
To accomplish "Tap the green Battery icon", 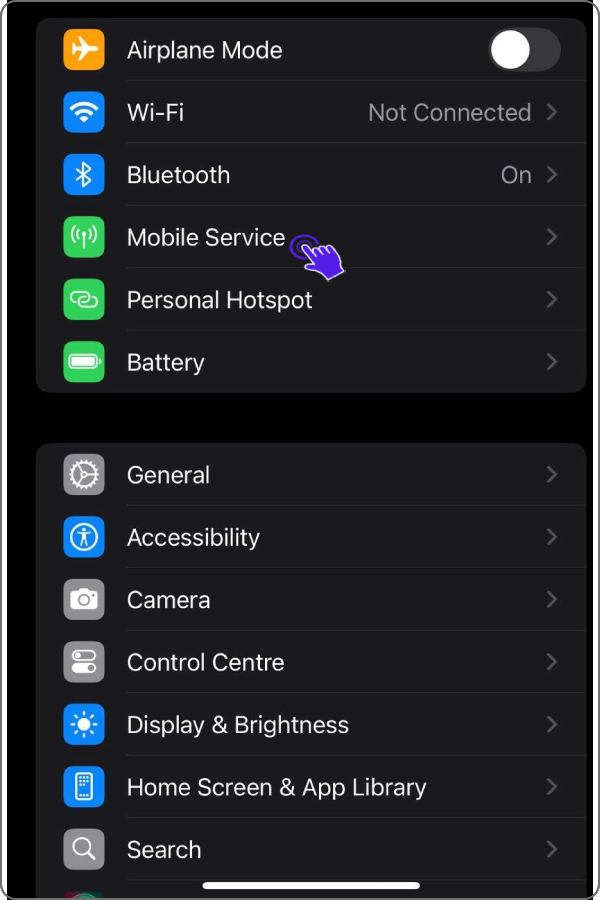I will click(84, 362).
